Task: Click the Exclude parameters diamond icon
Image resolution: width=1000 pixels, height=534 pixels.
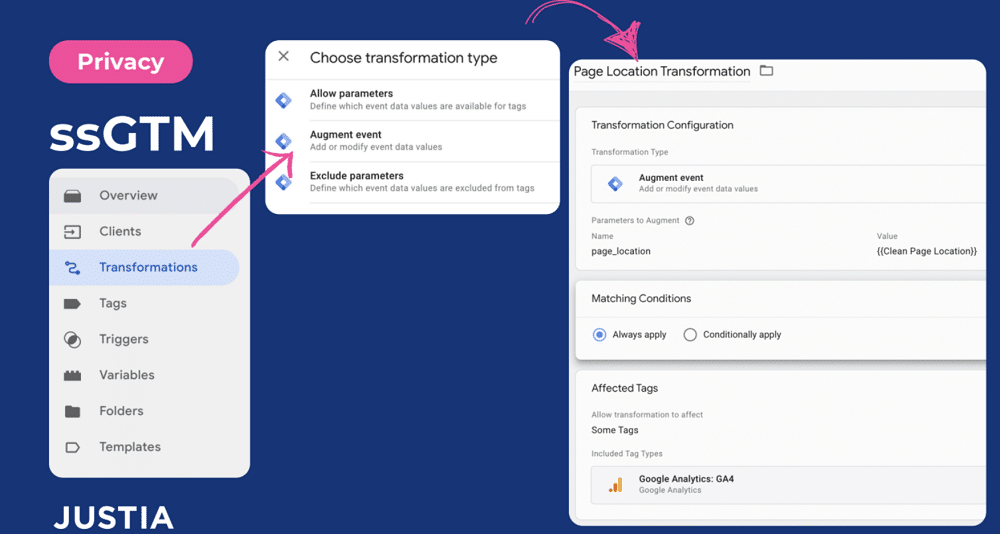Action: (283, 182)
